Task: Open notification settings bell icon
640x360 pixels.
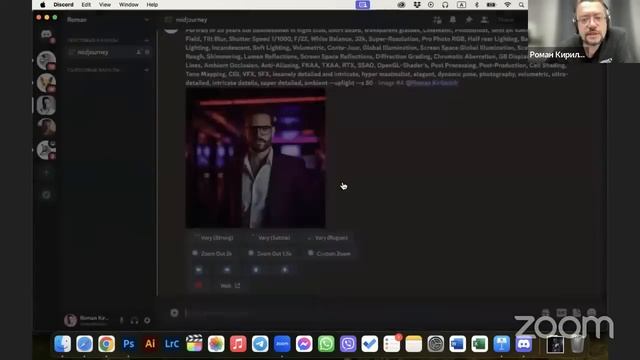Action: (x=453, y=20)
